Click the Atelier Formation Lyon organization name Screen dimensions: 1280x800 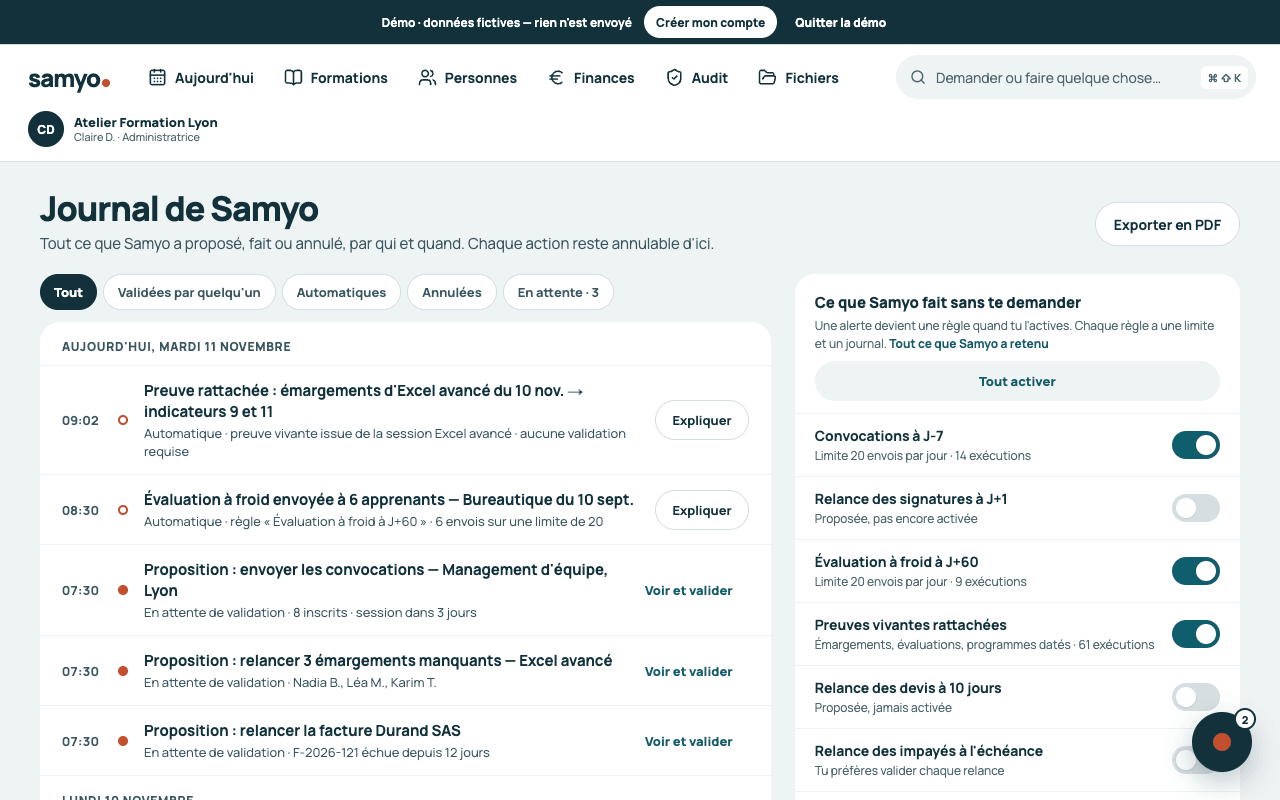(x=146, y=122)
